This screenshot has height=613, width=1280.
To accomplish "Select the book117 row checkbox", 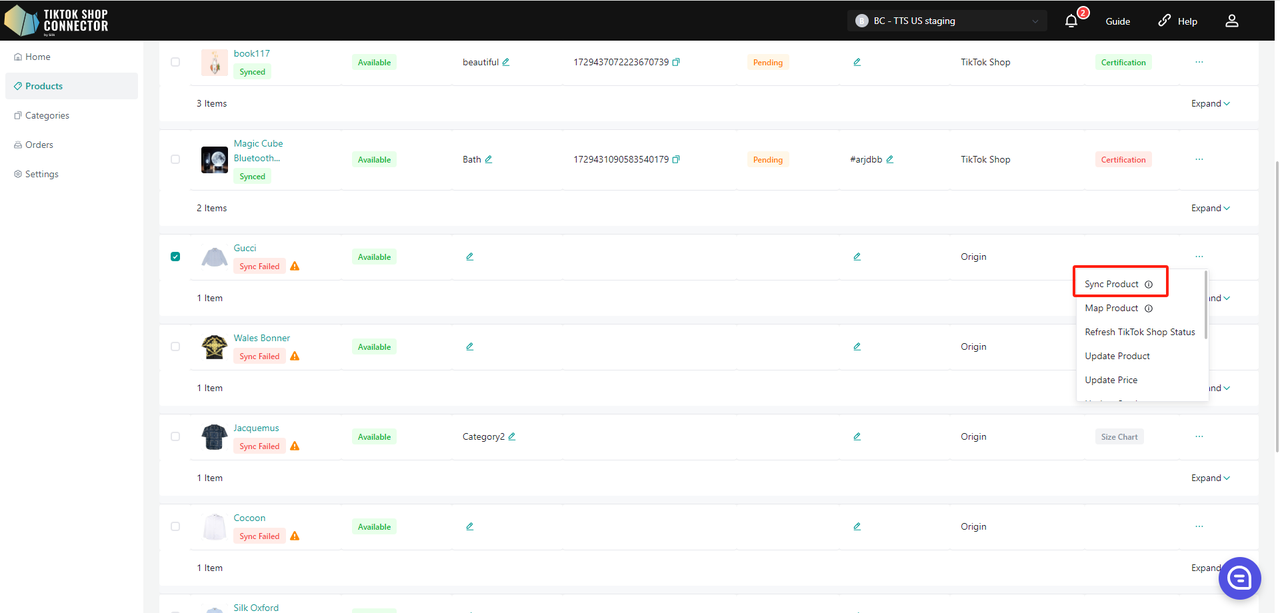I will click(175, 62).
